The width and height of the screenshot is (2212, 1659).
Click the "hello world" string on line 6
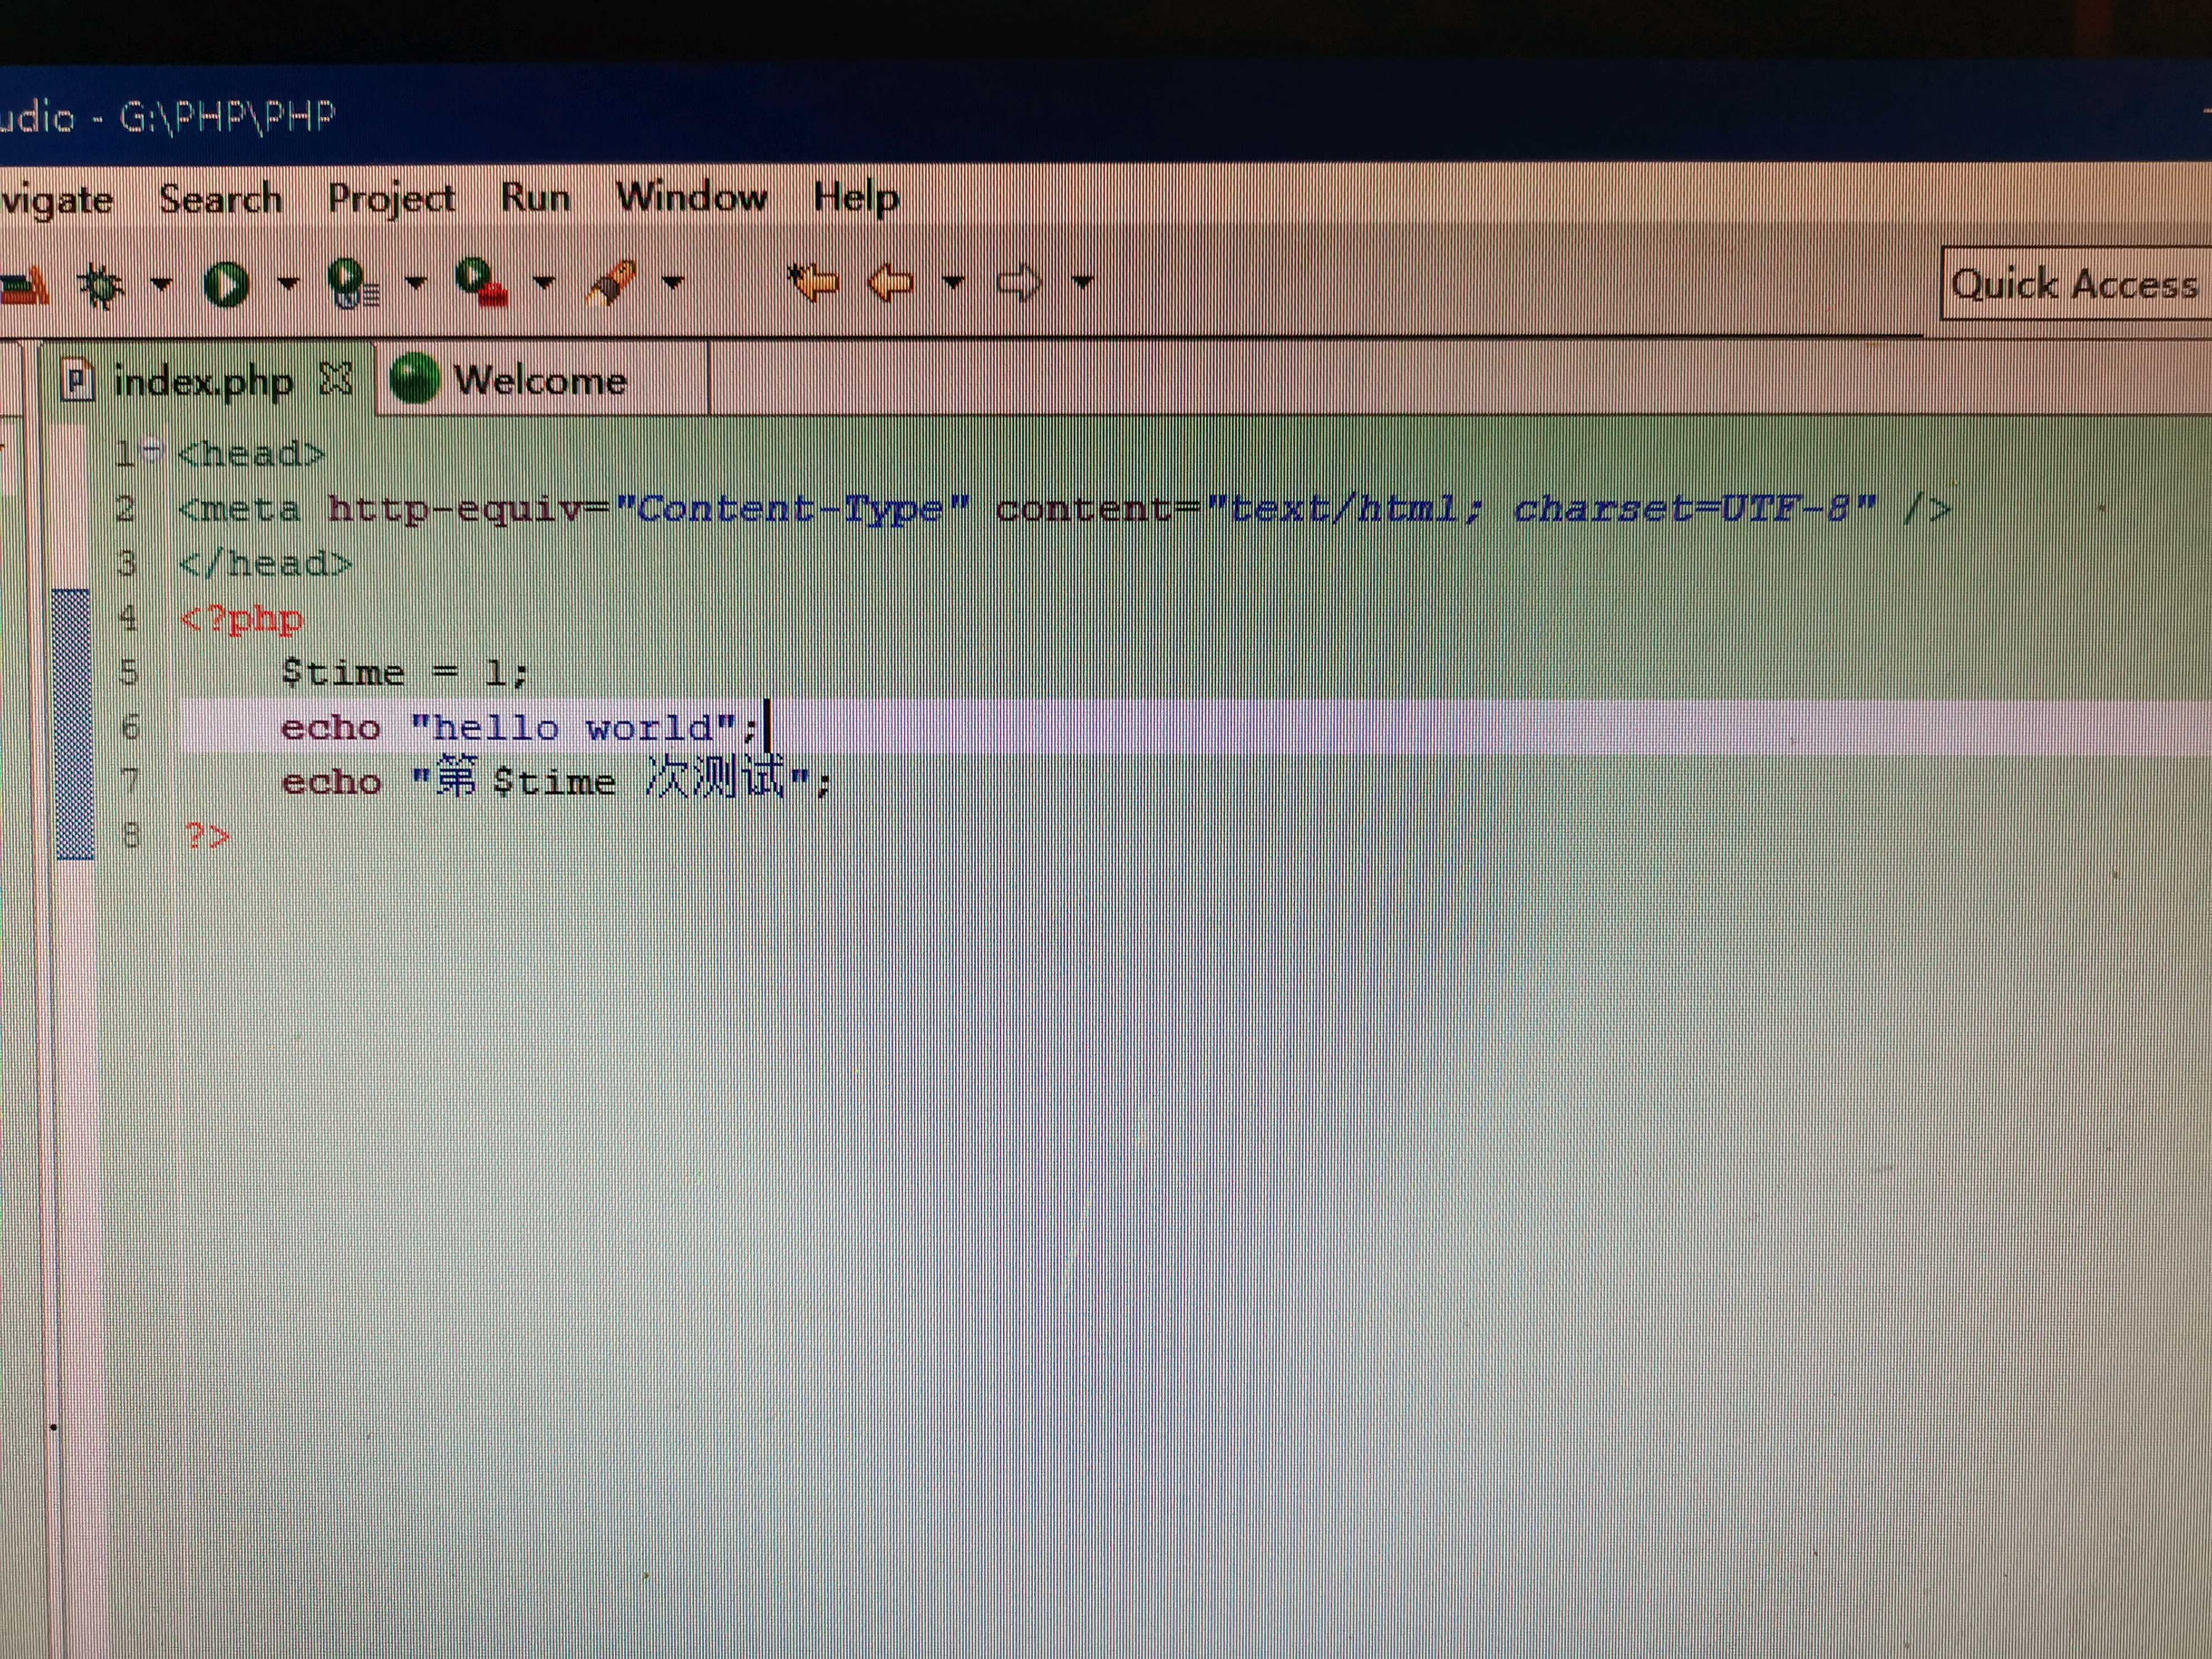(x=574, y=727)
